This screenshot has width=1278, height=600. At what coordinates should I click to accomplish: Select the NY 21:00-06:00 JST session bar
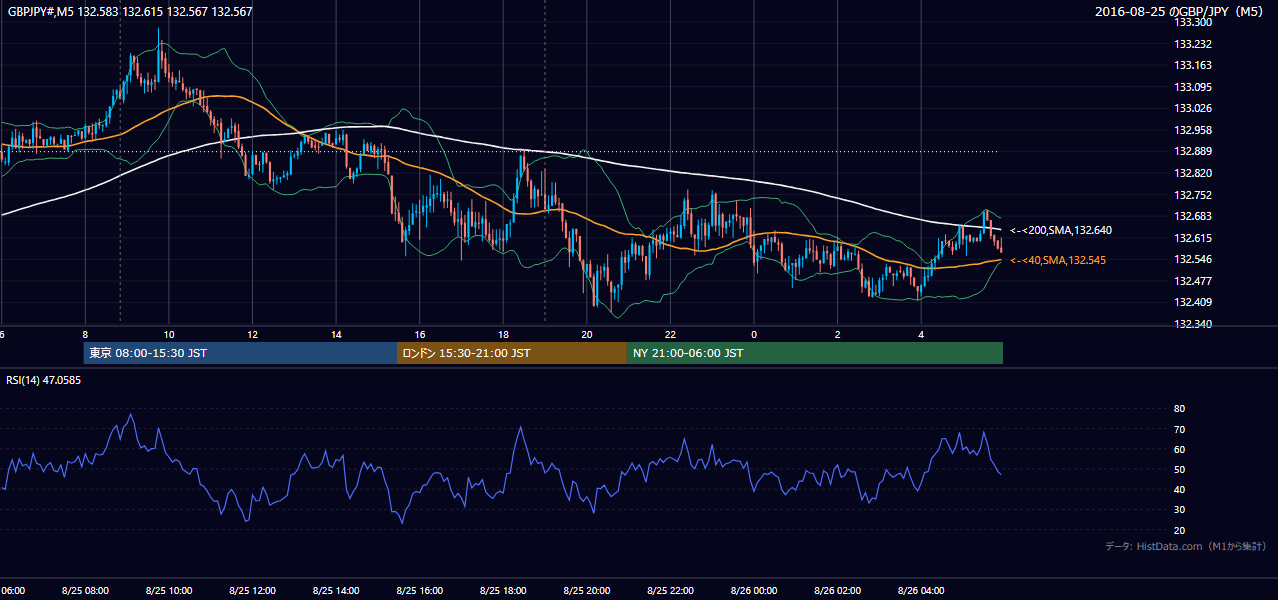pyautogui.click(x=815, y=353)
